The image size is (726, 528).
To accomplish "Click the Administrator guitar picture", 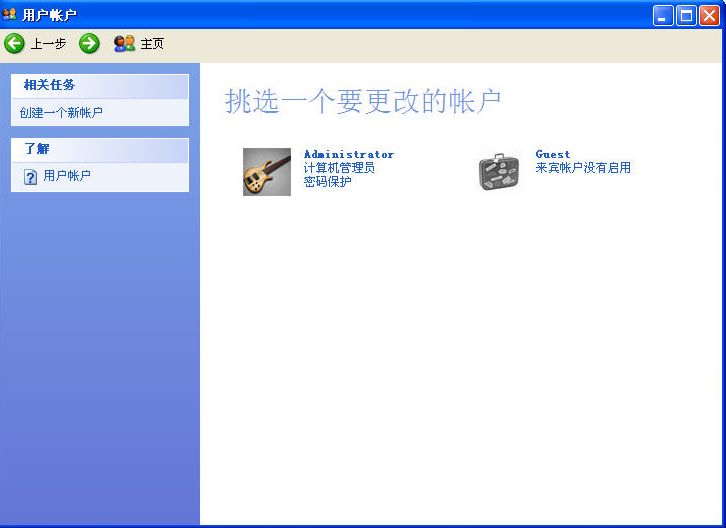I will coord(267,172).
